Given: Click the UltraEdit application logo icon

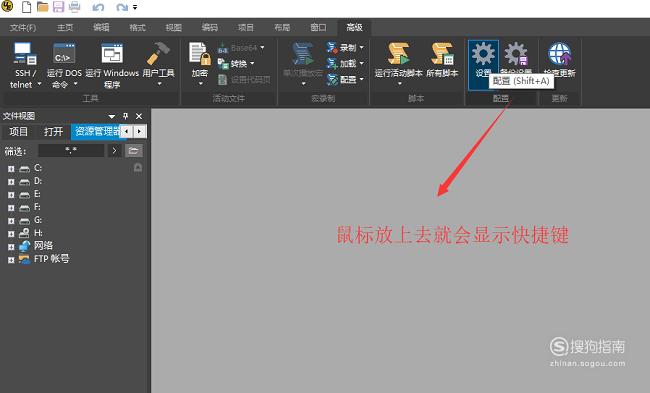Looking at the screenshot, I should (7, 6).
